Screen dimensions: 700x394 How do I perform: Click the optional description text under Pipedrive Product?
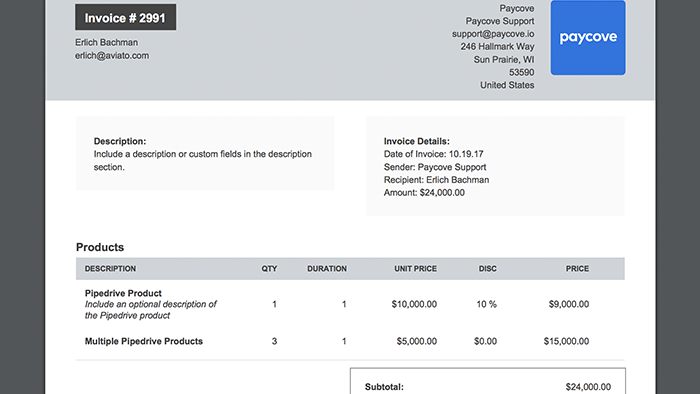pos(150,310)
